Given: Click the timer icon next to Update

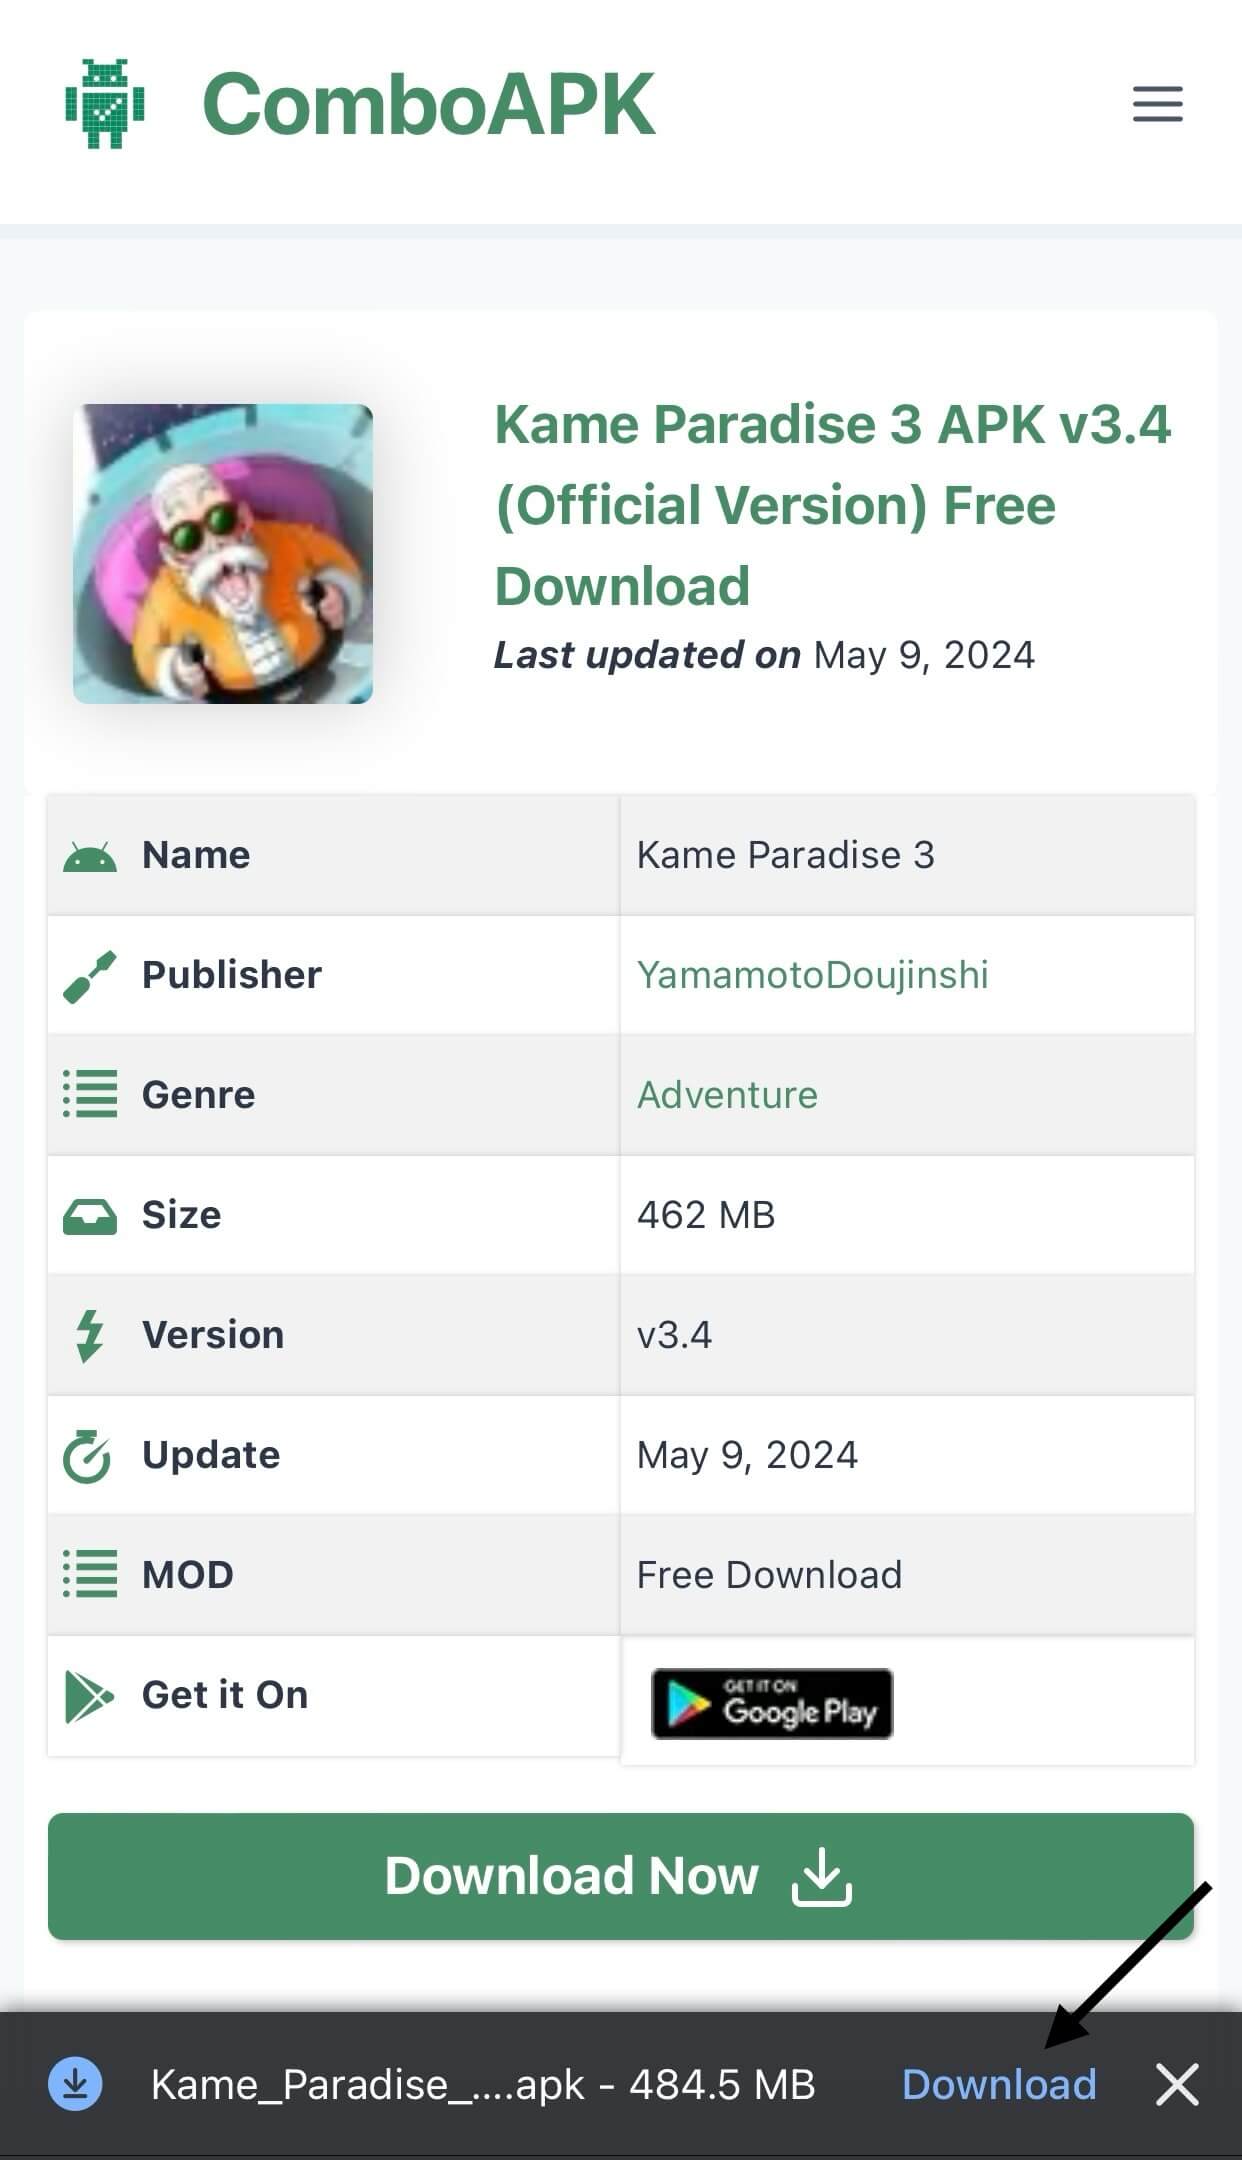Looking at the screenshot, I should pyautogui.click(x=89, y=1454).
